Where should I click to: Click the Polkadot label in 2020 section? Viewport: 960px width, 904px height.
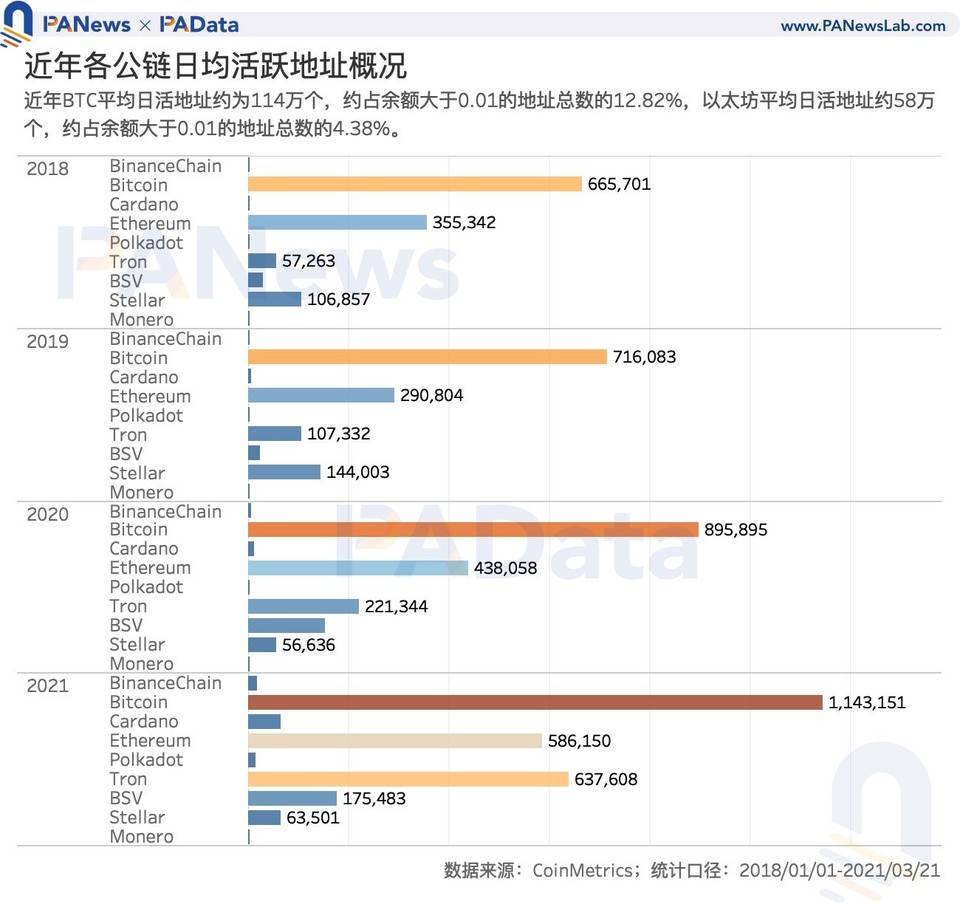click(x=147, y=587)
